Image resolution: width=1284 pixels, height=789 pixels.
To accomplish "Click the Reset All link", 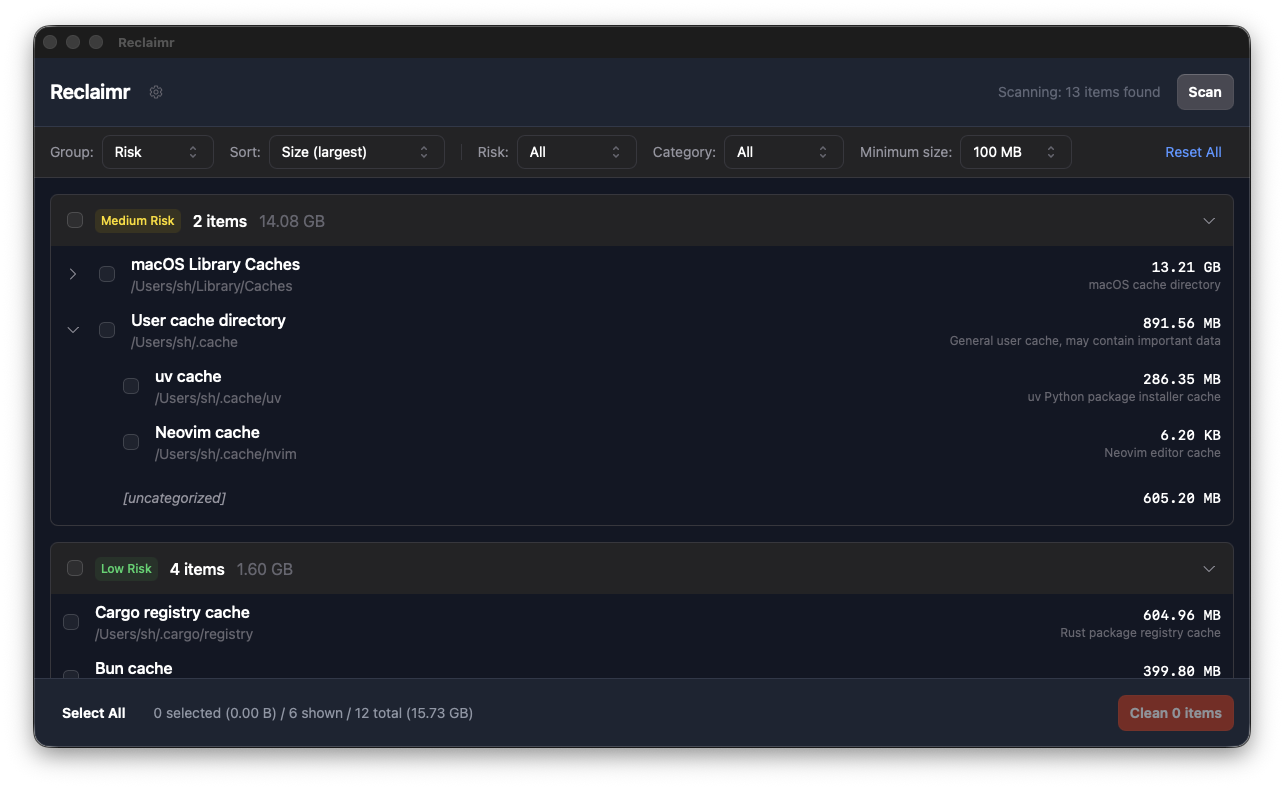I will [1193, 151].
